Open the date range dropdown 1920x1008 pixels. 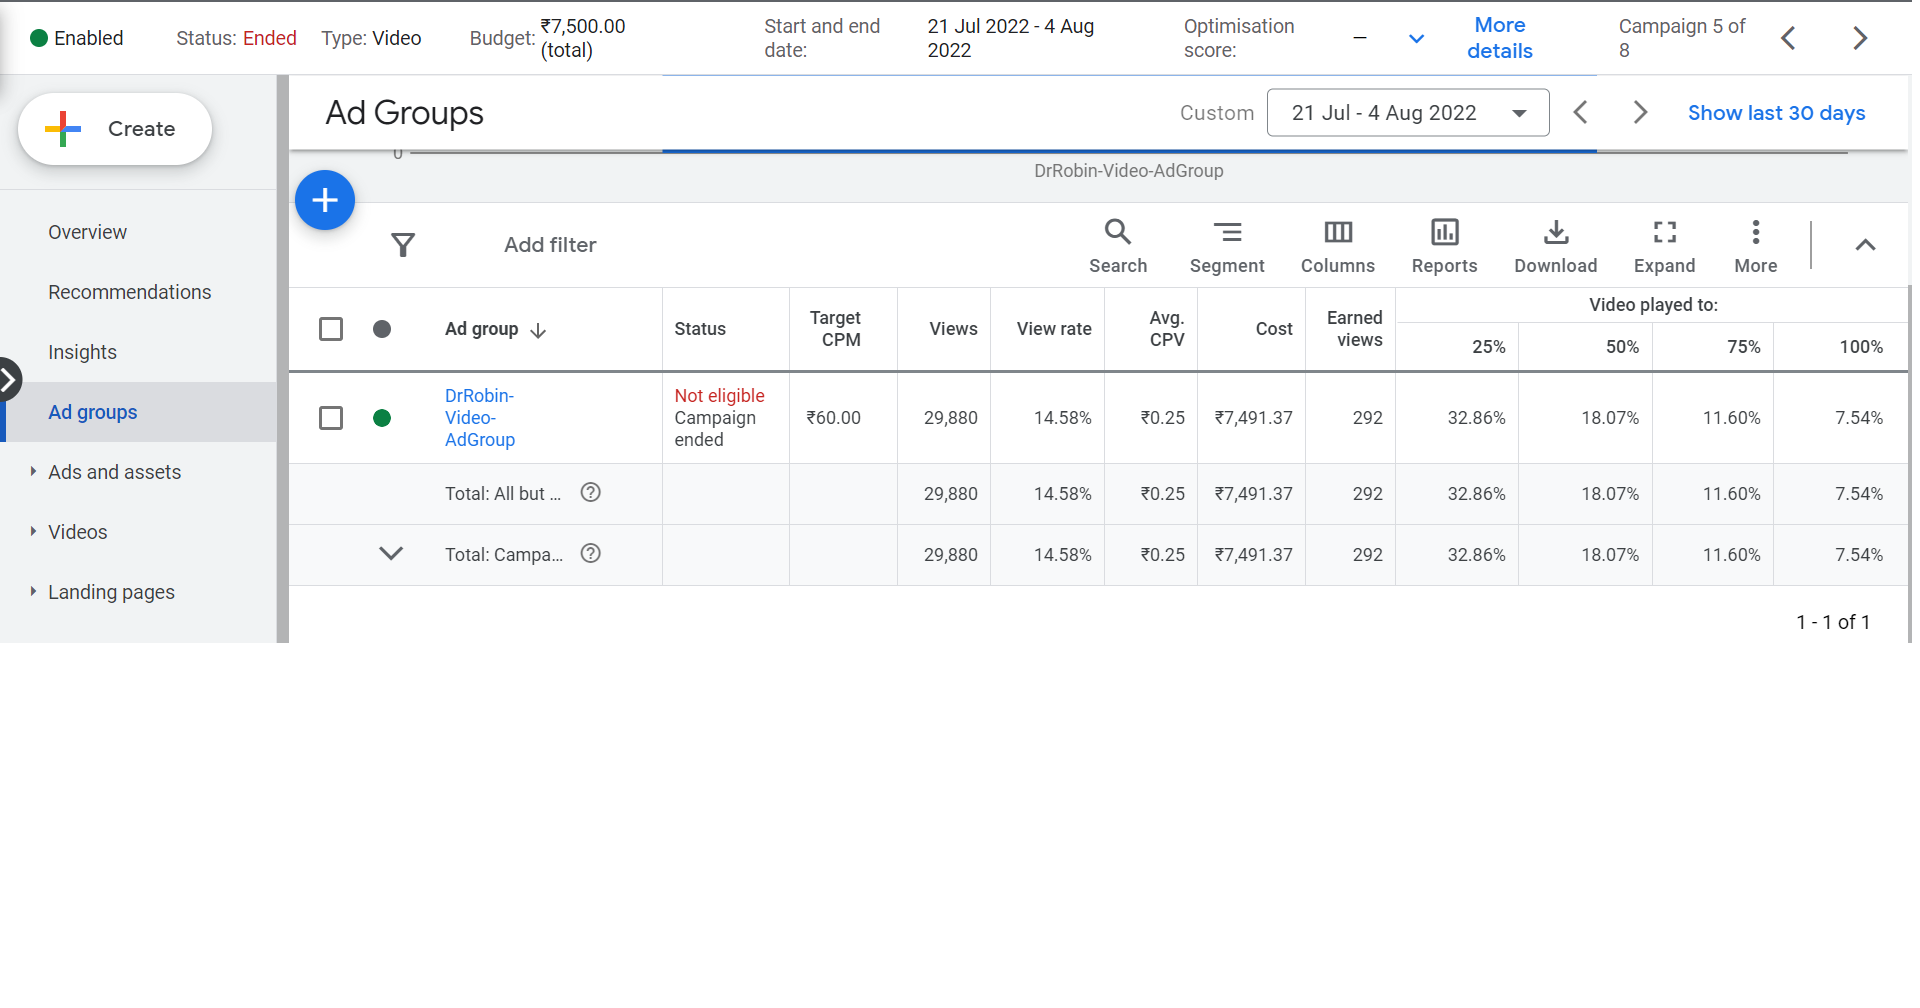click(x=1407, y=113)
